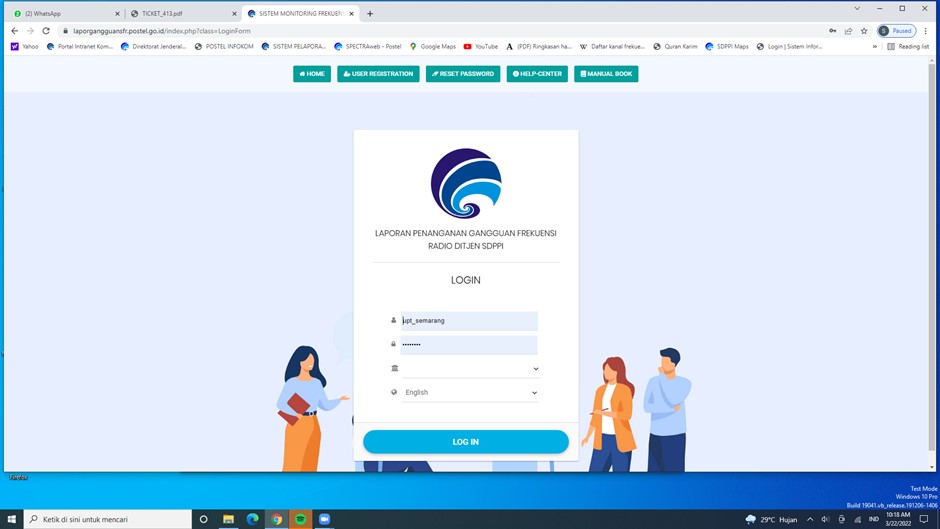This screenshot has width=940, height=529.
Task: Open the MANUAL BOOK
Action: 606,74
